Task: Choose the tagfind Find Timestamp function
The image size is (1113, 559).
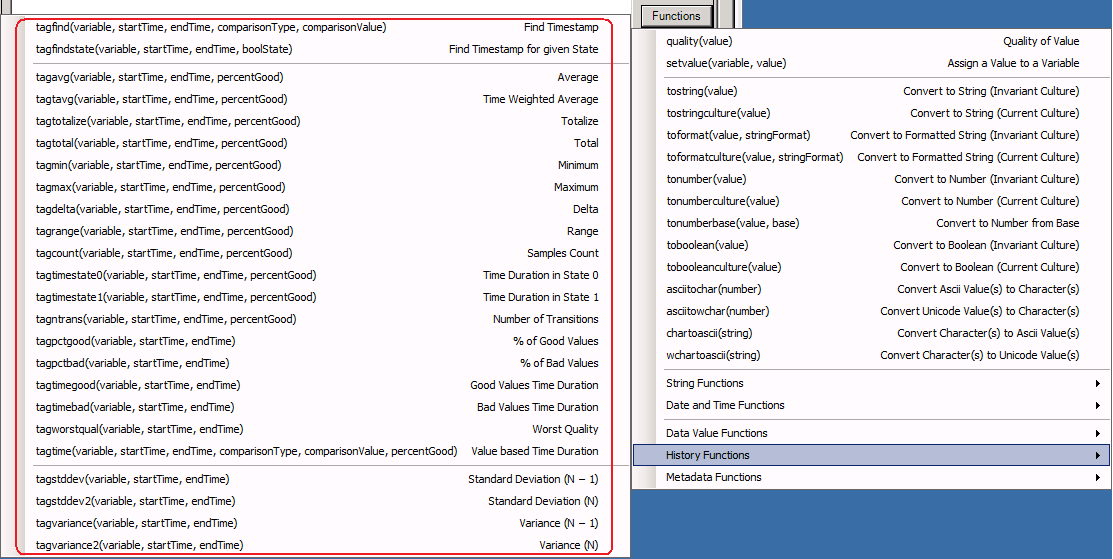Action: click(316, 27)
